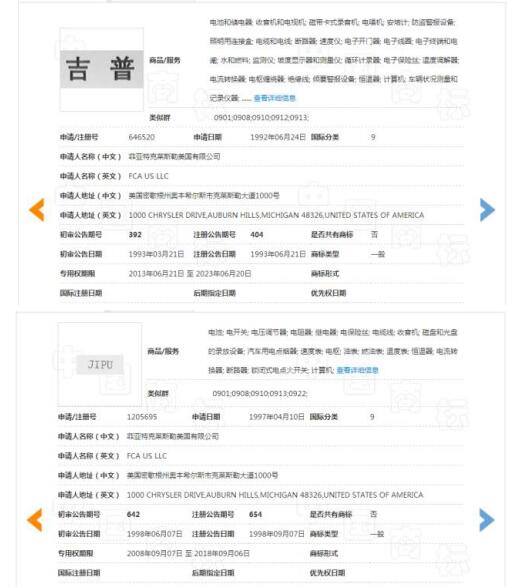Open 查看详细信息 link in the 吉普 record

pos(275,98)
